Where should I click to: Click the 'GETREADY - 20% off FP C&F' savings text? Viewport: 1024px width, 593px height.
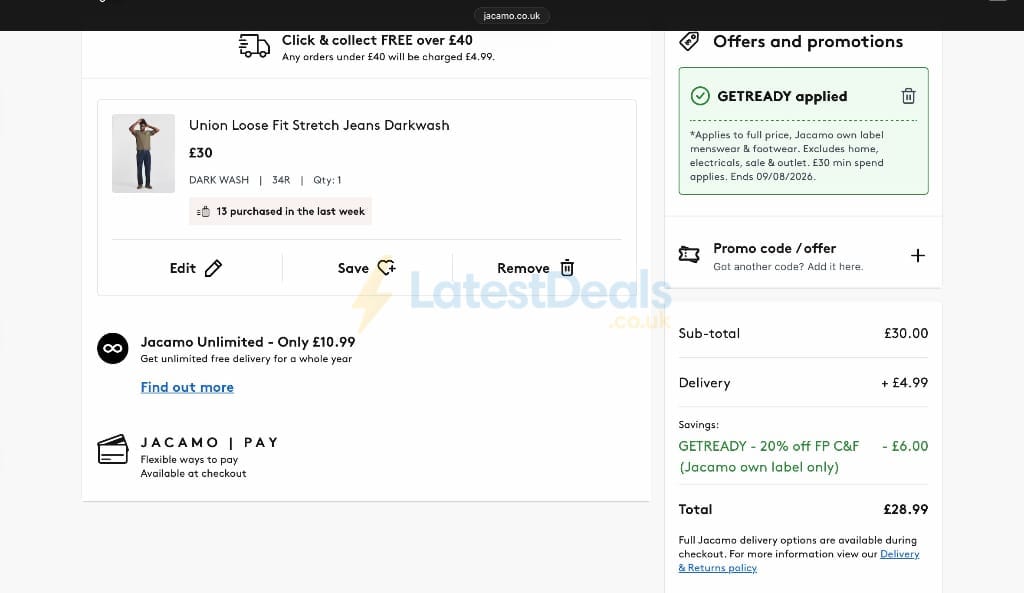tap(769, 446)
